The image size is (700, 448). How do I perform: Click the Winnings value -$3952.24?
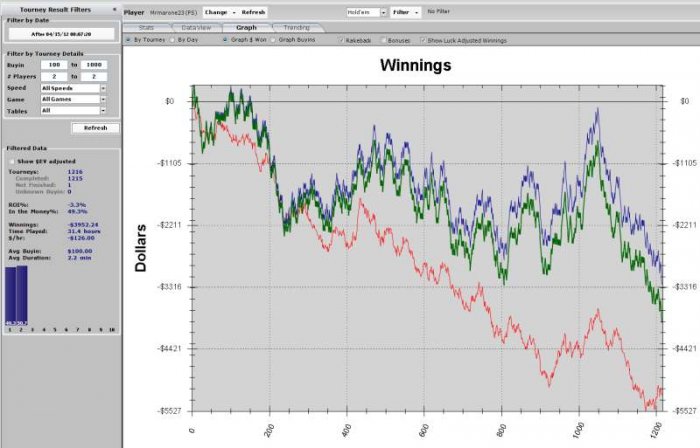tap(83, 225)
